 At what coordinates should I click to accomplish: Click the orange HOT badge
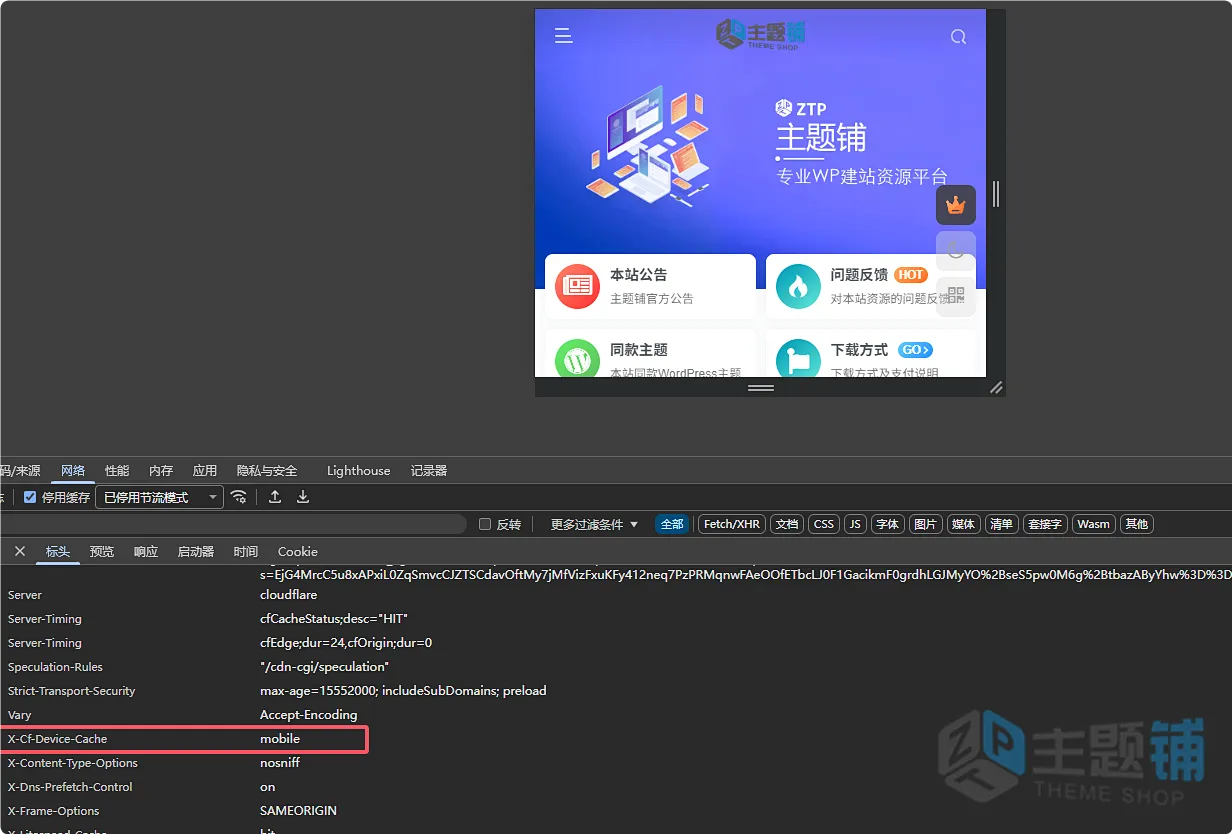pyautogui.click(x=911, y=274)
